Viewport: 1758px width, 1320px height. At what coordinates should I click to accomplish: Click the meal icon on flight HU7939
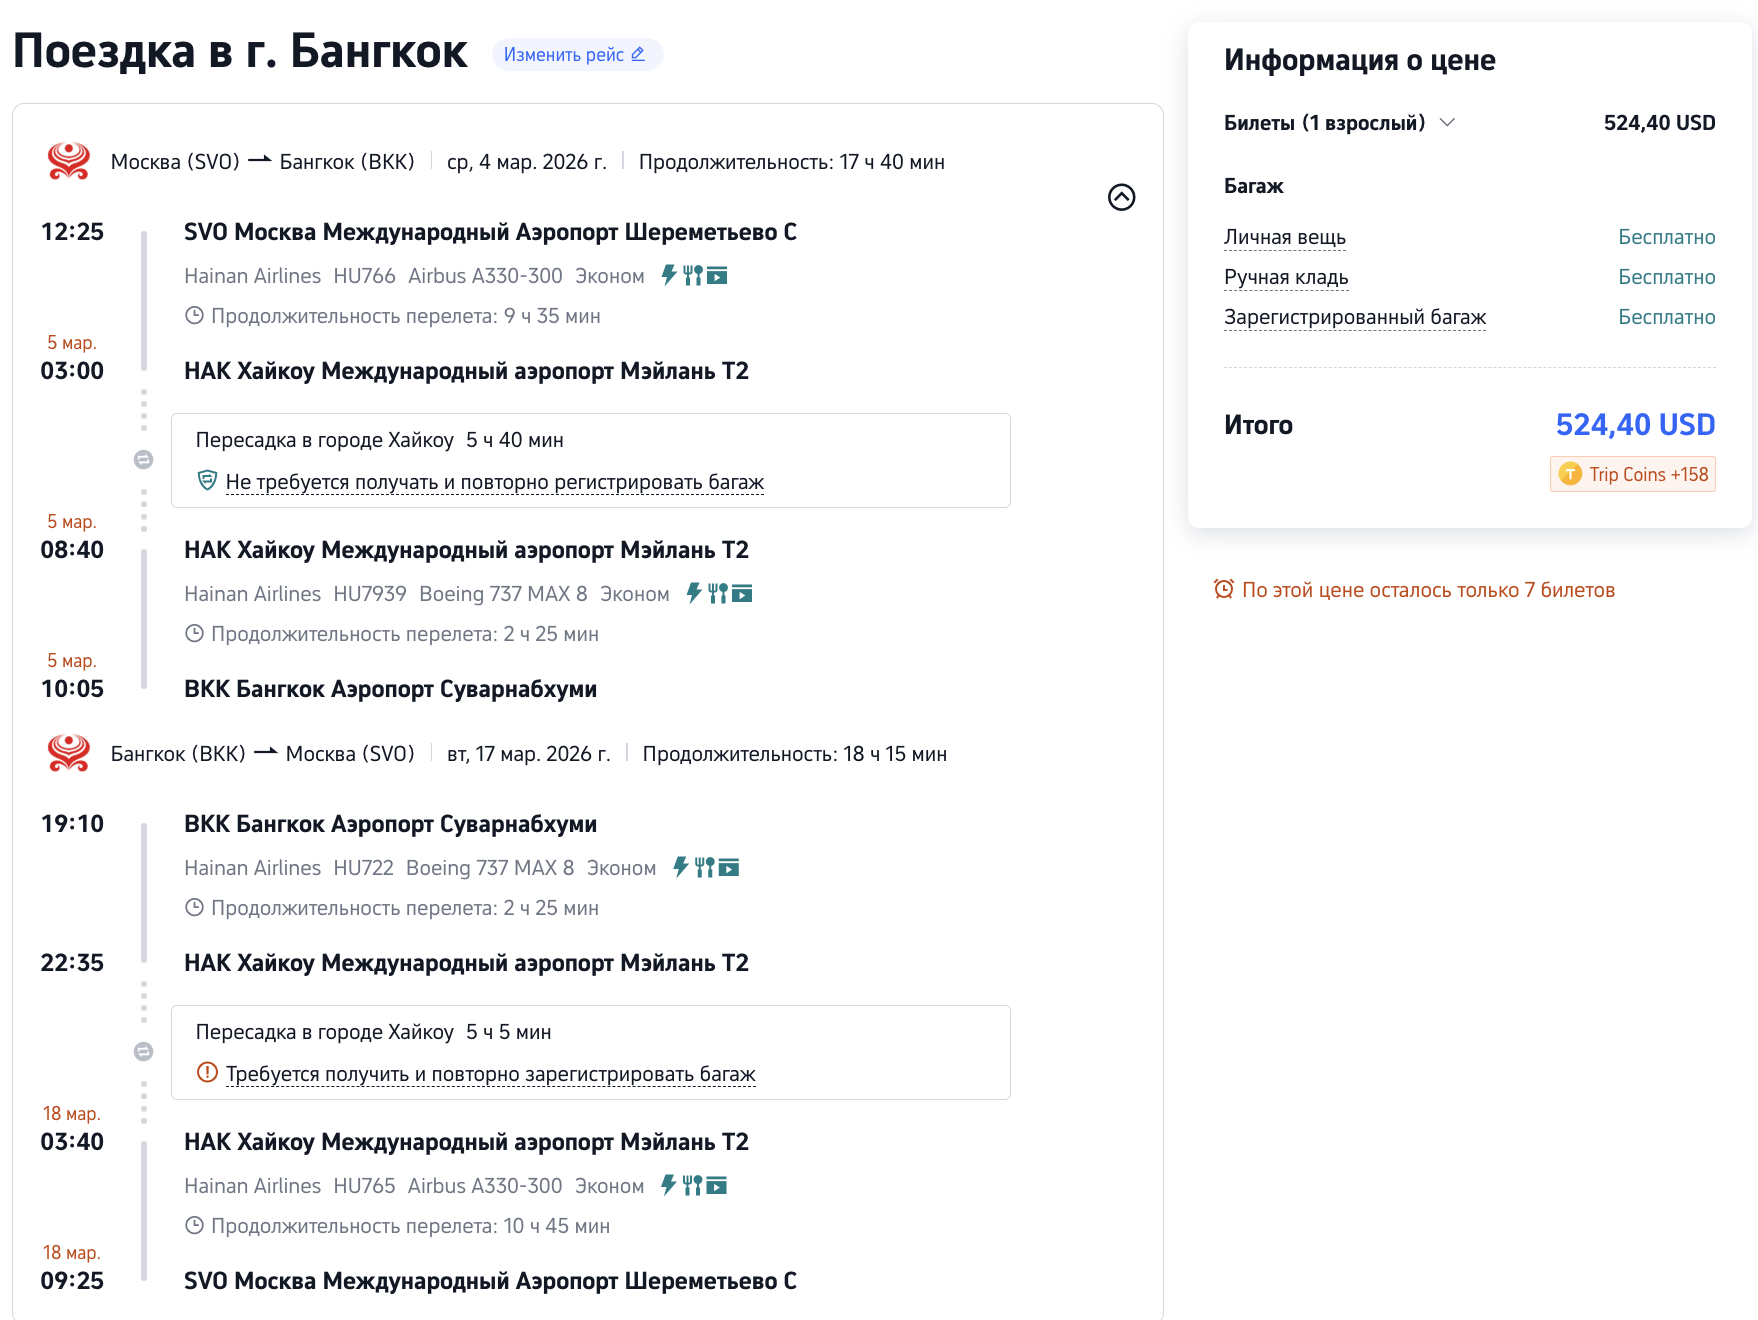coord(717,594)
